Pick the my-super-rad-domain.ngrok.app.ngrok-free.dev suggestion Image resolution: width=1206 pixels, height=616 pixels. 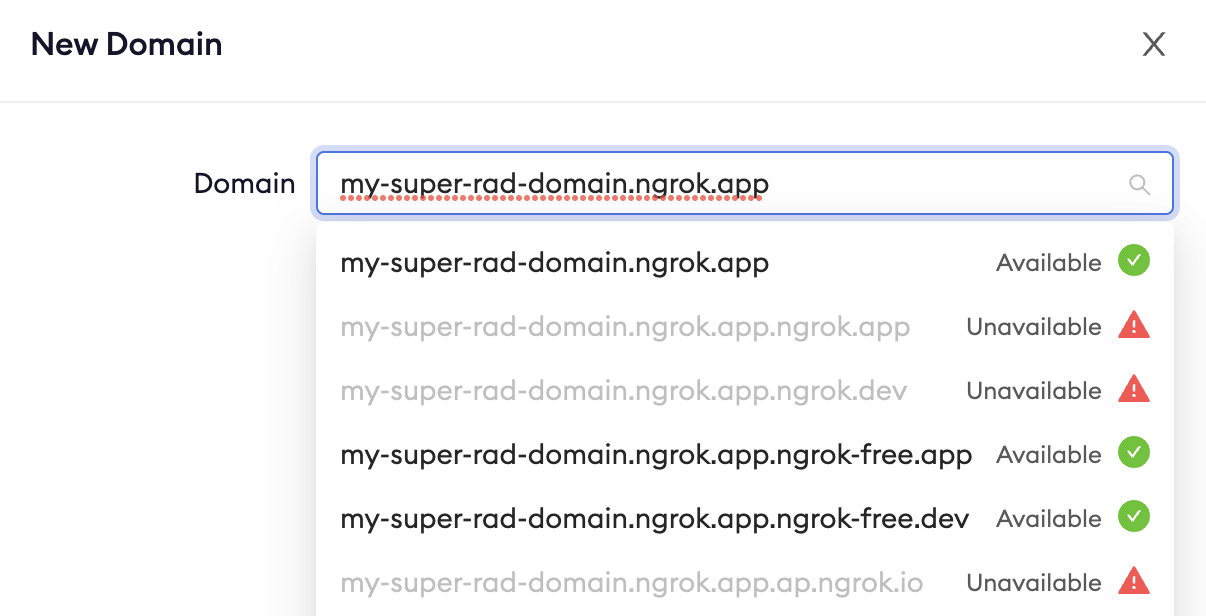[654, 519]
